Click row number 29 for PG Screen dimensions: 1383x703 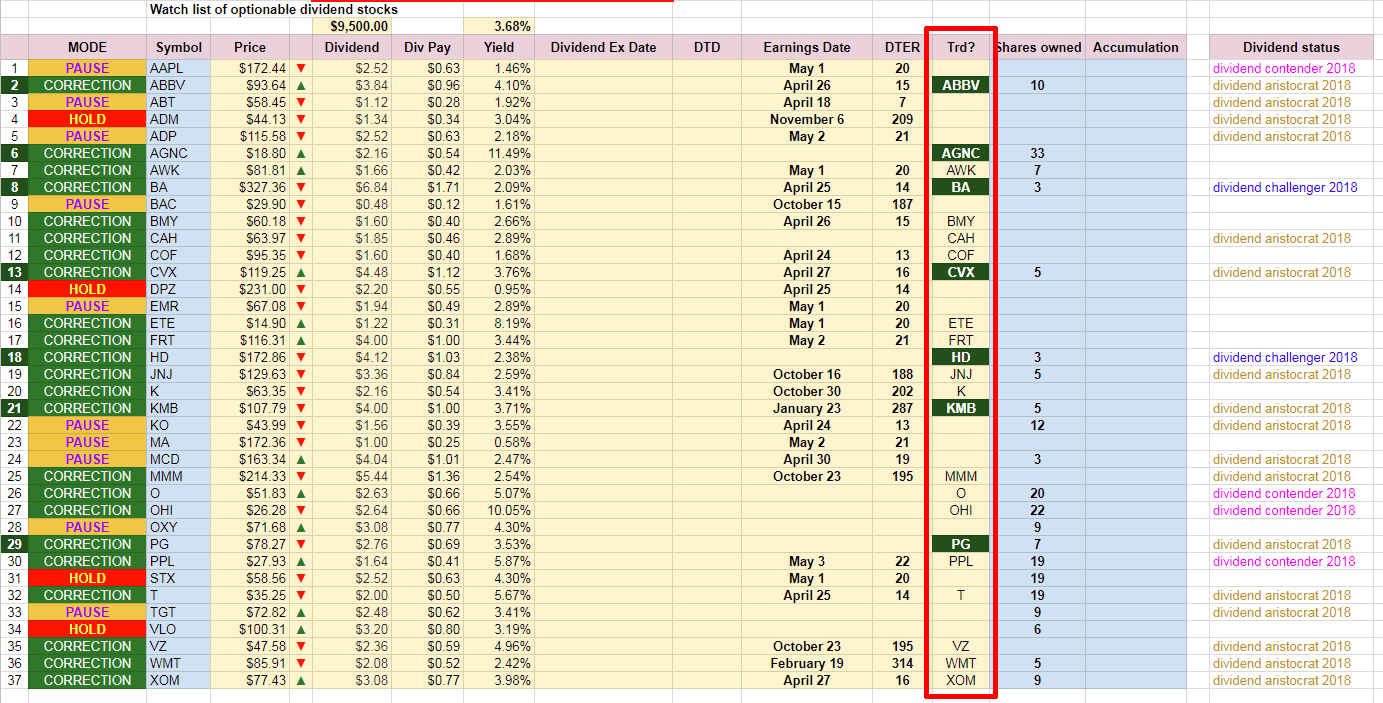tap(14, 544)
